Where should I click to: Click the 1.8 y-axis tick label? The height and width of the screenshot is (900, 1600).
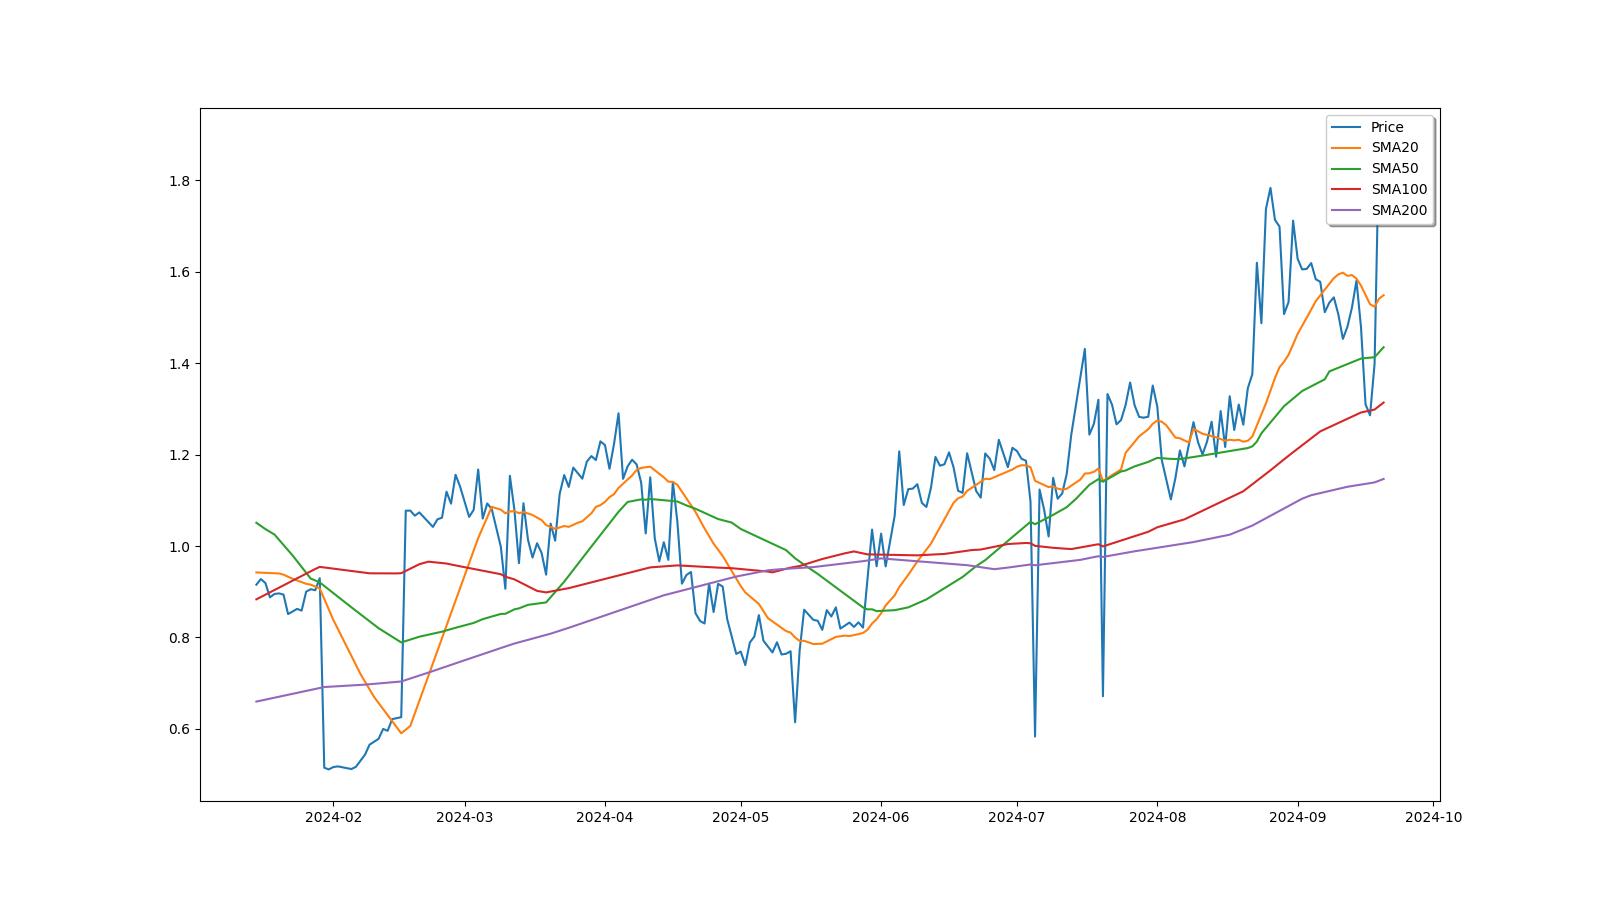pos(180,181)
